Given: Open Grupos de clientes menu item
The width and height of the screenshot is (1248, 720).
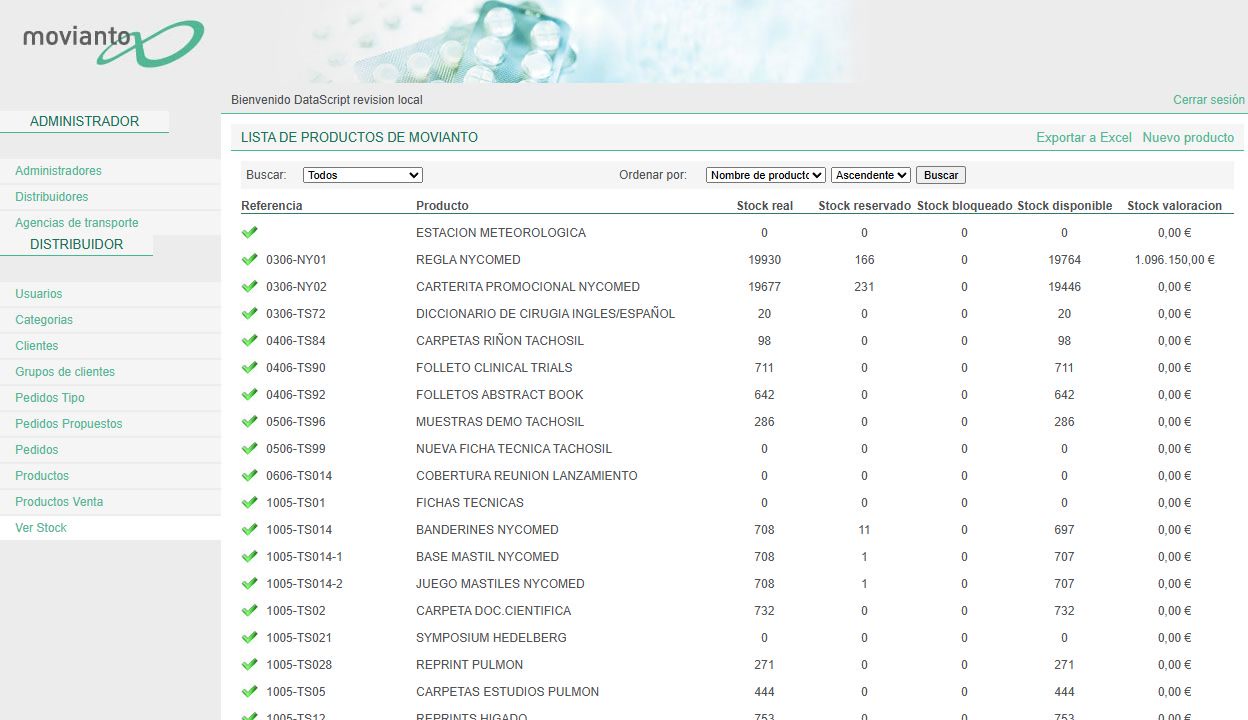Looking at the screenshot, I should [x=65, y=372].
